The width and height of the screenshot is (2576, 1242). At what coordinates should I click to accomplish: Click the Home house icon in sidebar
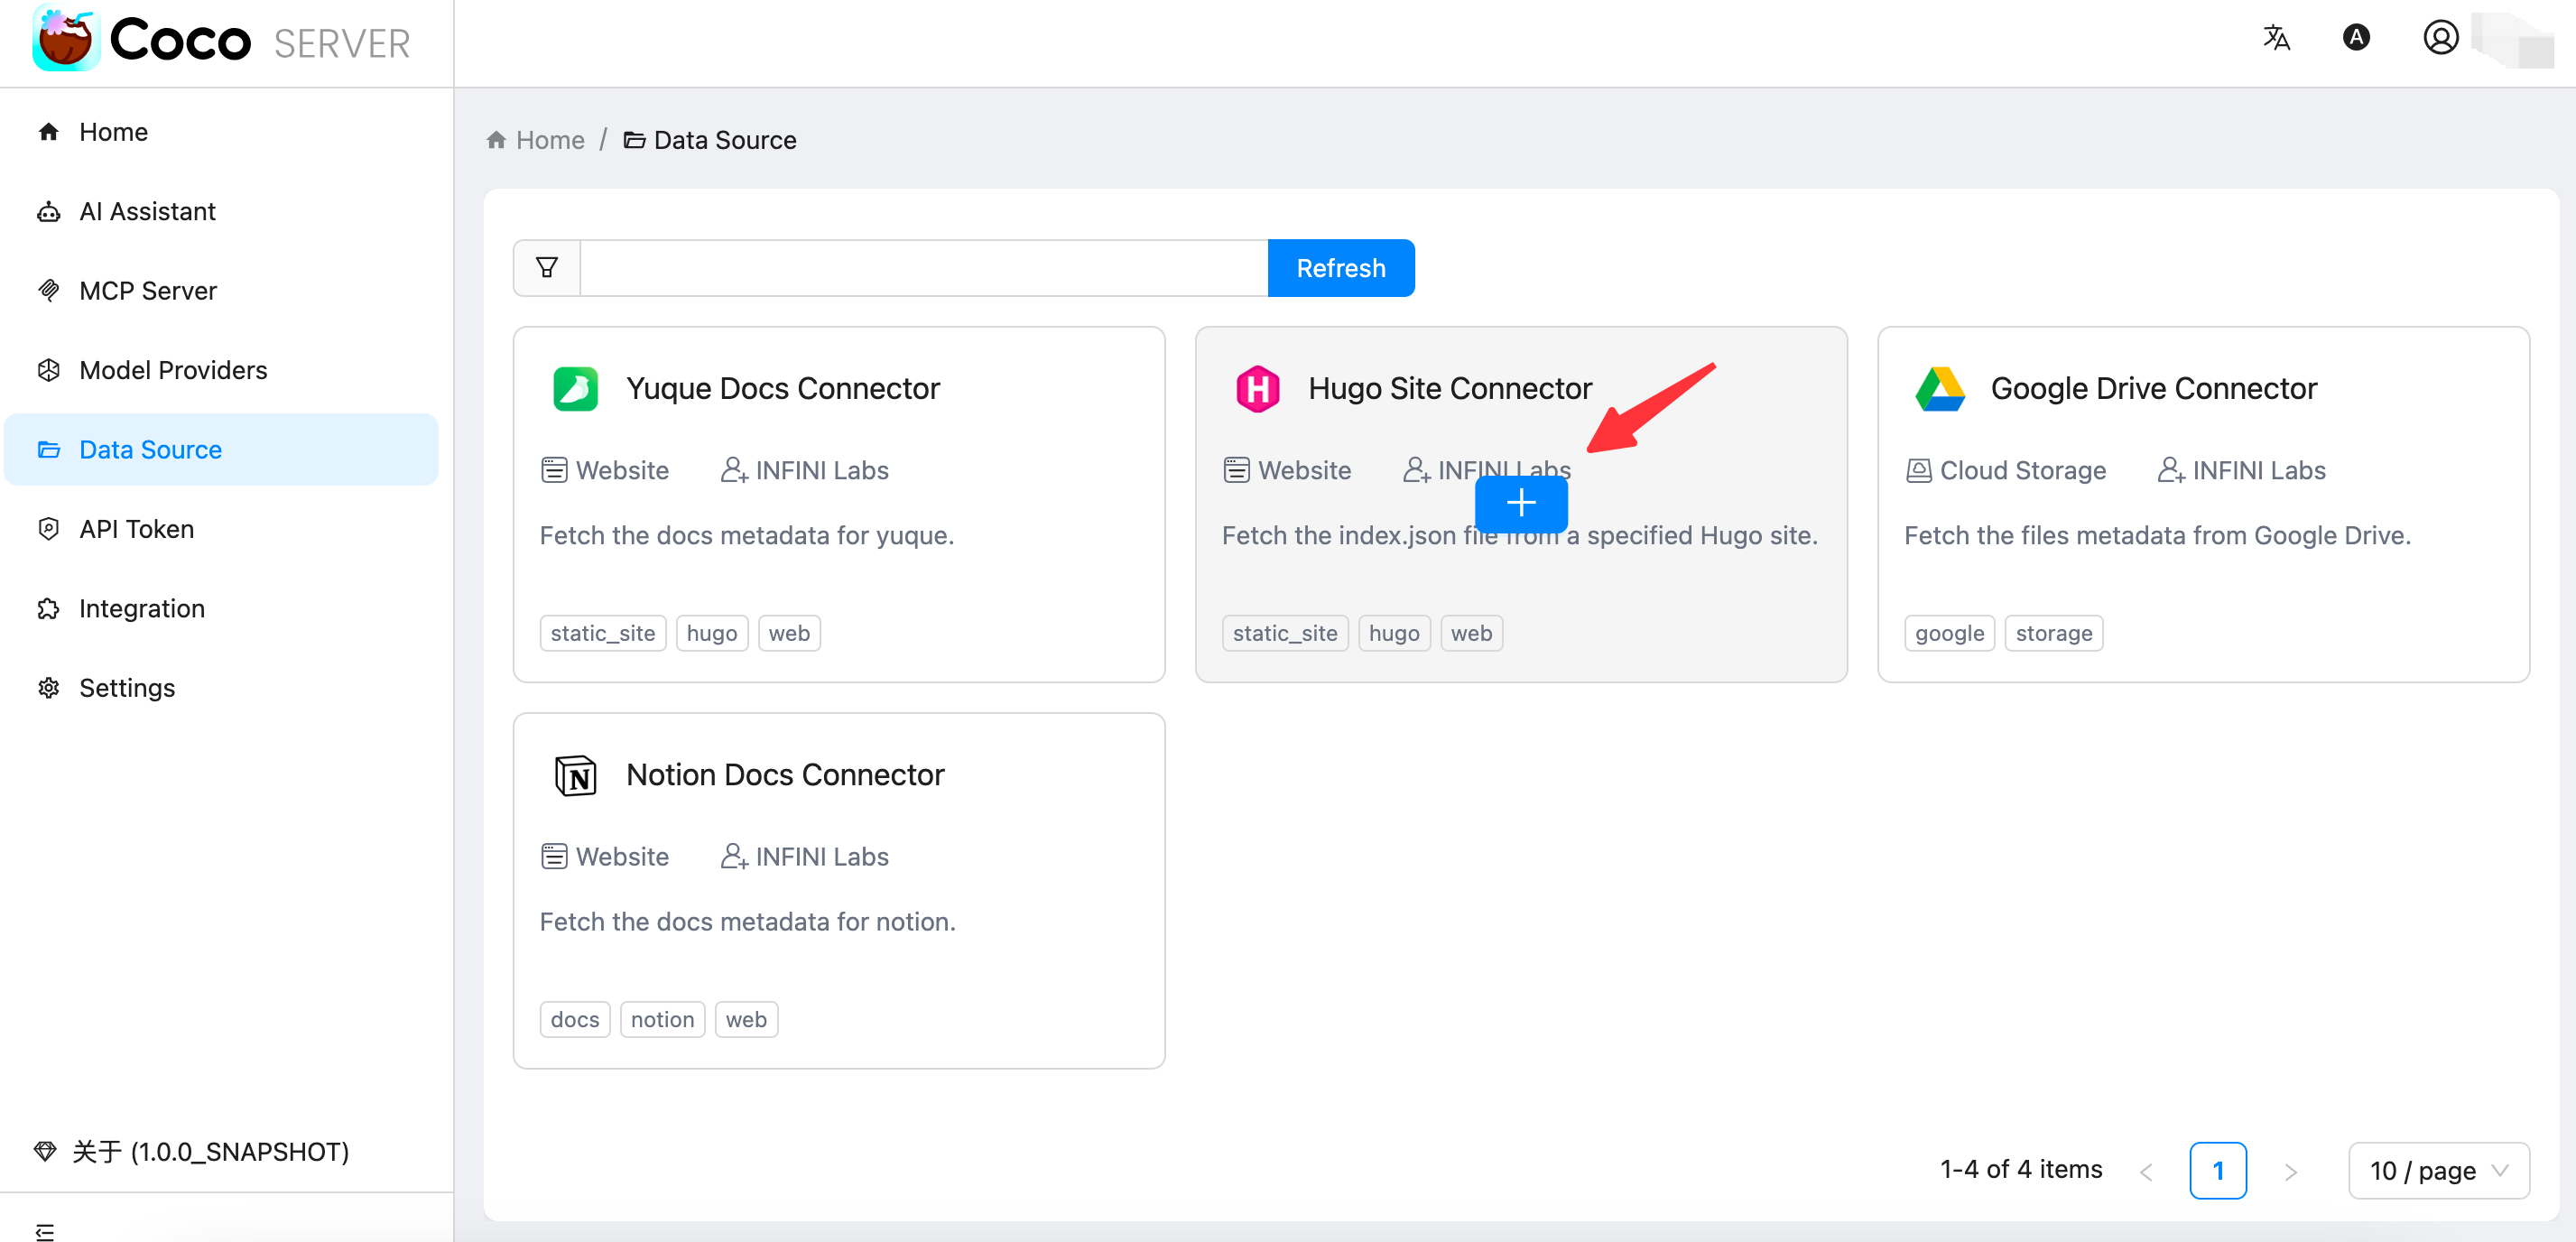pyautogui.click(x=48, y=132)
